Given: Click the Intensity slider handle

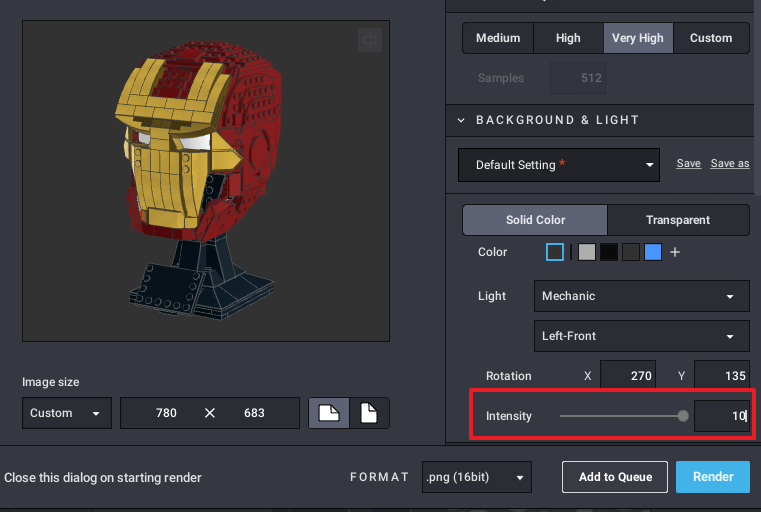Looking at the screenshot, I should tap(683, 416).
